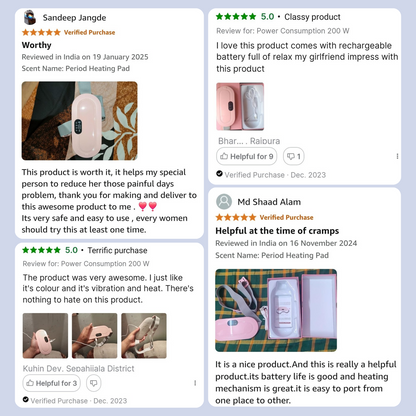Open three-dot menu on Terrific purchase review
Screen dimensions: 416x416
[195, 383]
